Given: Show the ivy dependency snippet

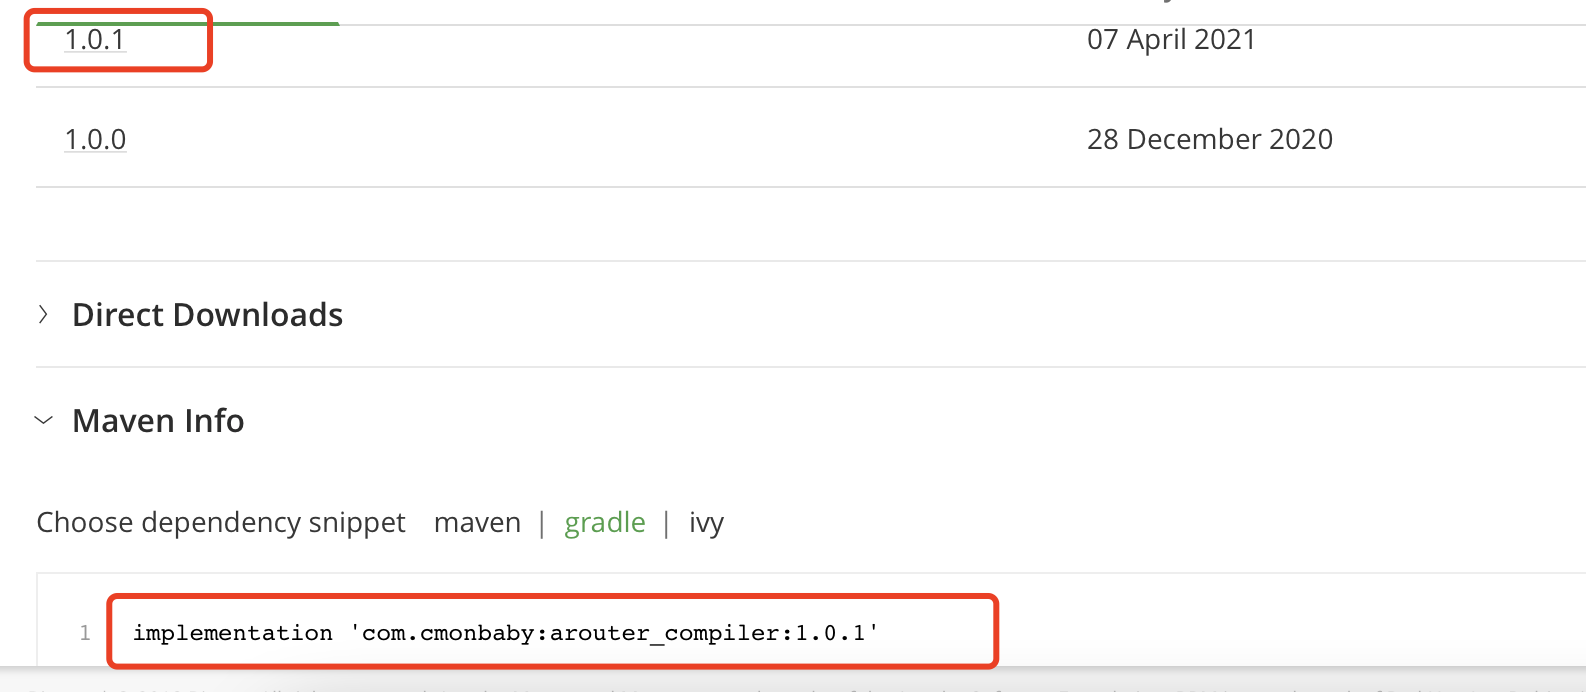Looking at the screenshot, I should coord(706,523).
